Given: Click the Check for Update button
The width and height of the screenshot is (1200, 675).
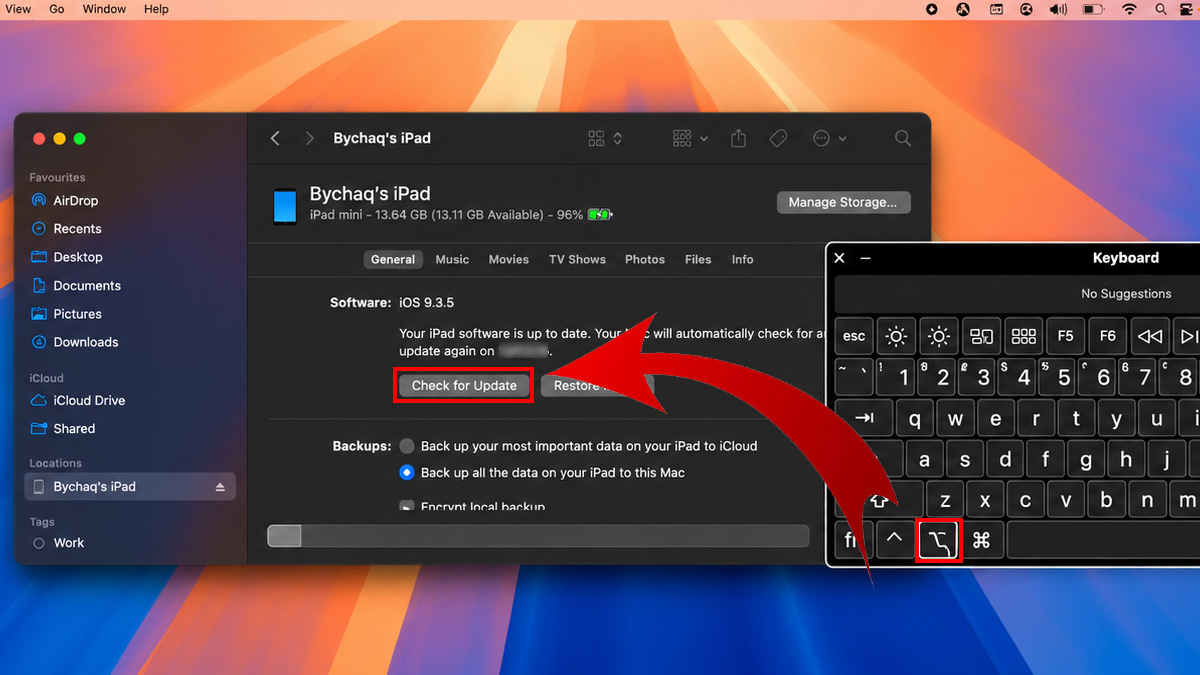Looking at the screenshot, I should pos(464,386).
